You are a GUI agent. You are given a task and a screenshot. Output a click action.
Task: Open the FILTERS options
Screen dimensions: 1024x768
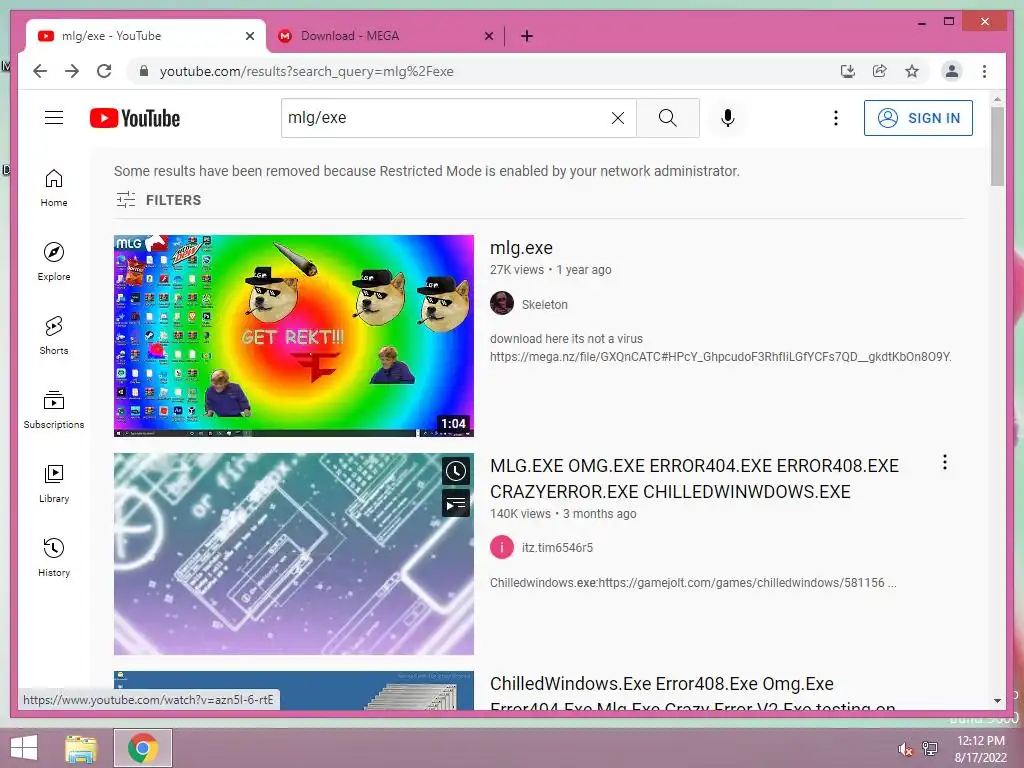tap(159, 200)
